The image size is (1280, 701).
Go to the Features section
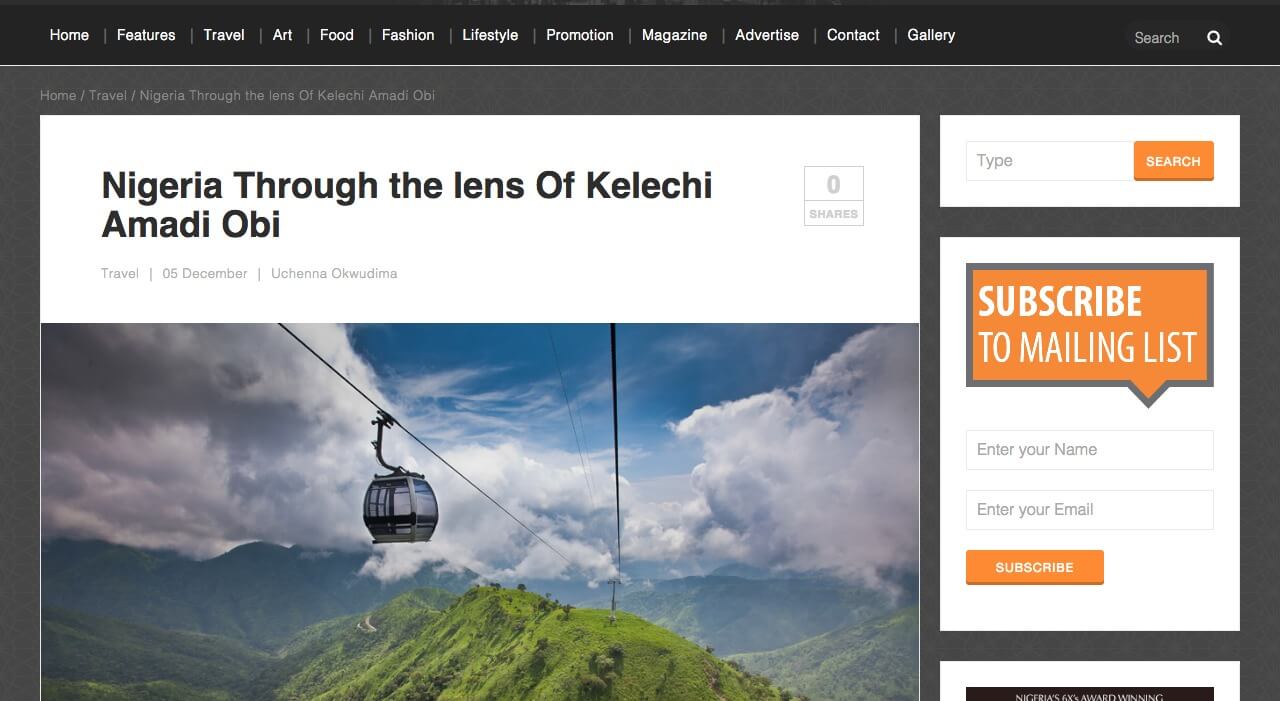146,35
